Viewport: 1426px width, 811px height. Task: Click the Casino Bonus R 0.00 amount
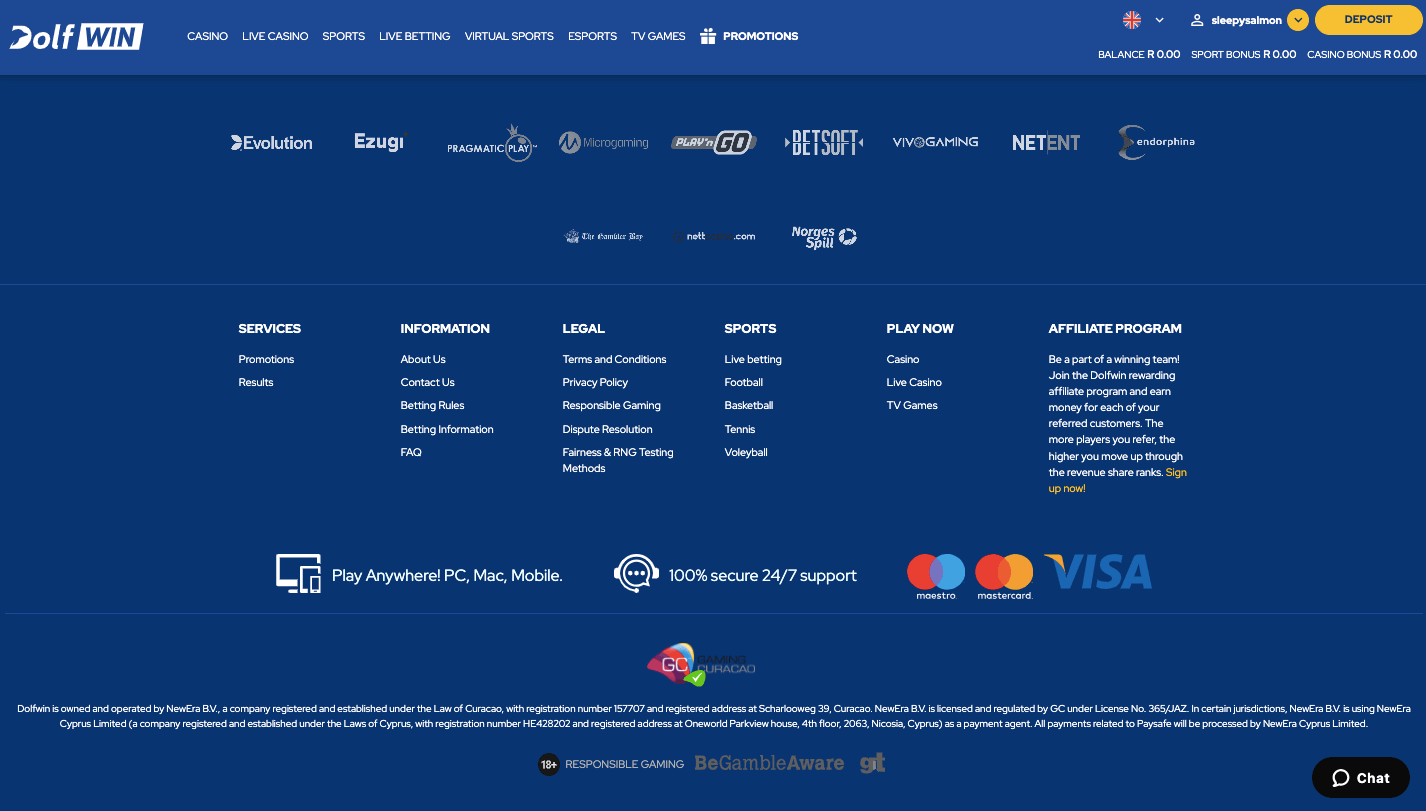(x=1362, y=54)
